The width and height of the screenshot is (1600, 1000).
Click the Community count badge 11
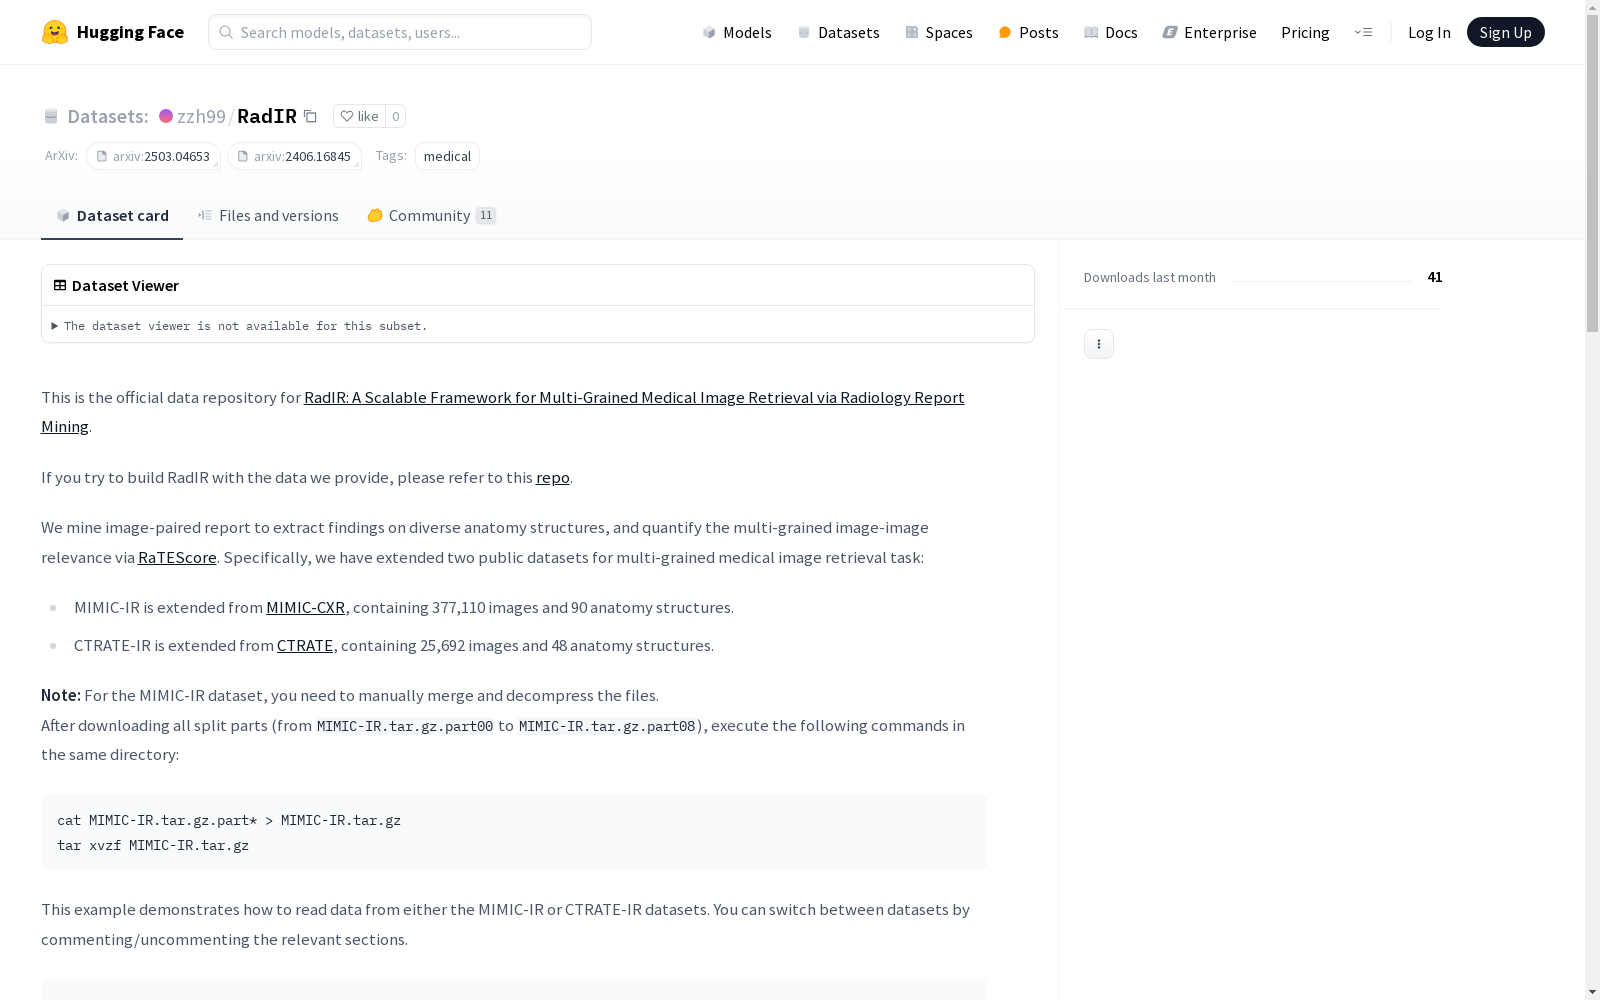[486, 215]
